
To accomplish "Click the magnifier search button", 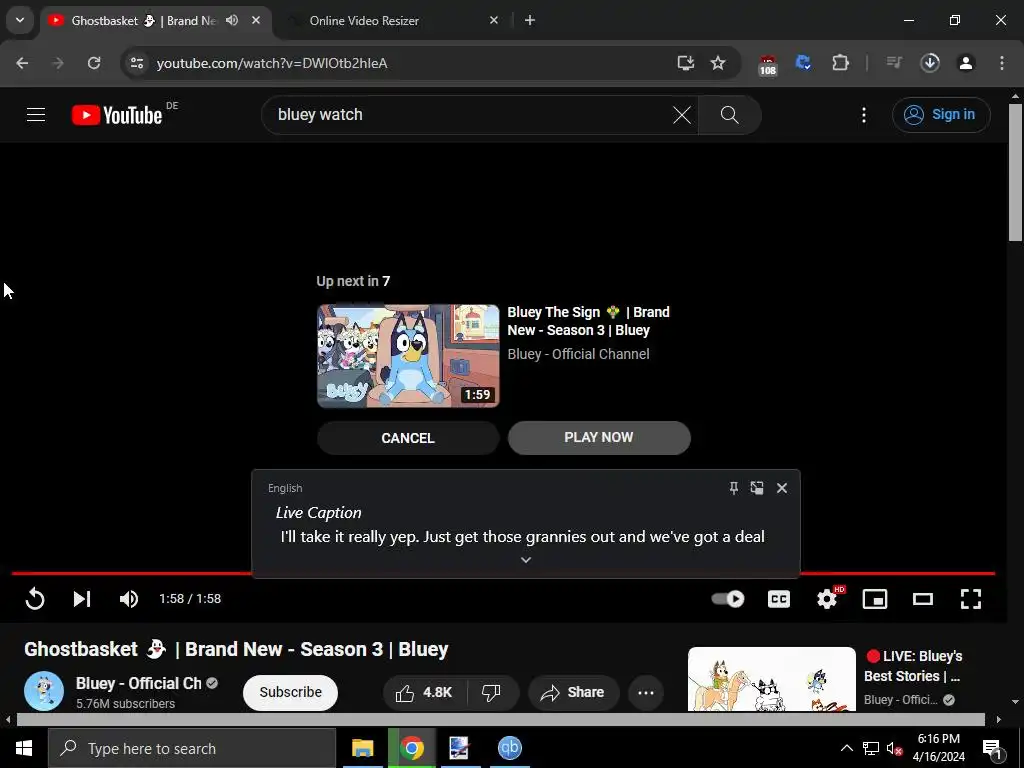I will click(729, 115).
